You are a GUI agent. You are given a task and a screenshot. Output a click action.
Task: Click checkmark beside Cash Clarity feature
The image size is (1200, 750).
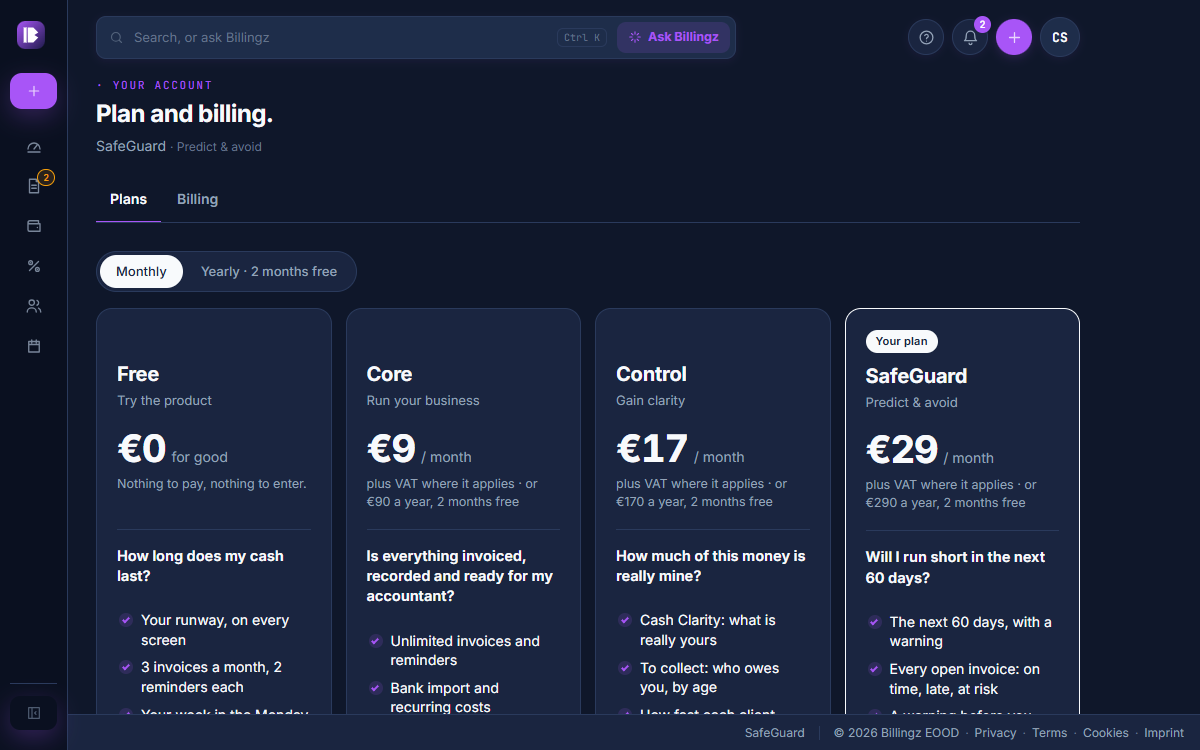pyautogui.click(x=625, y=620)
